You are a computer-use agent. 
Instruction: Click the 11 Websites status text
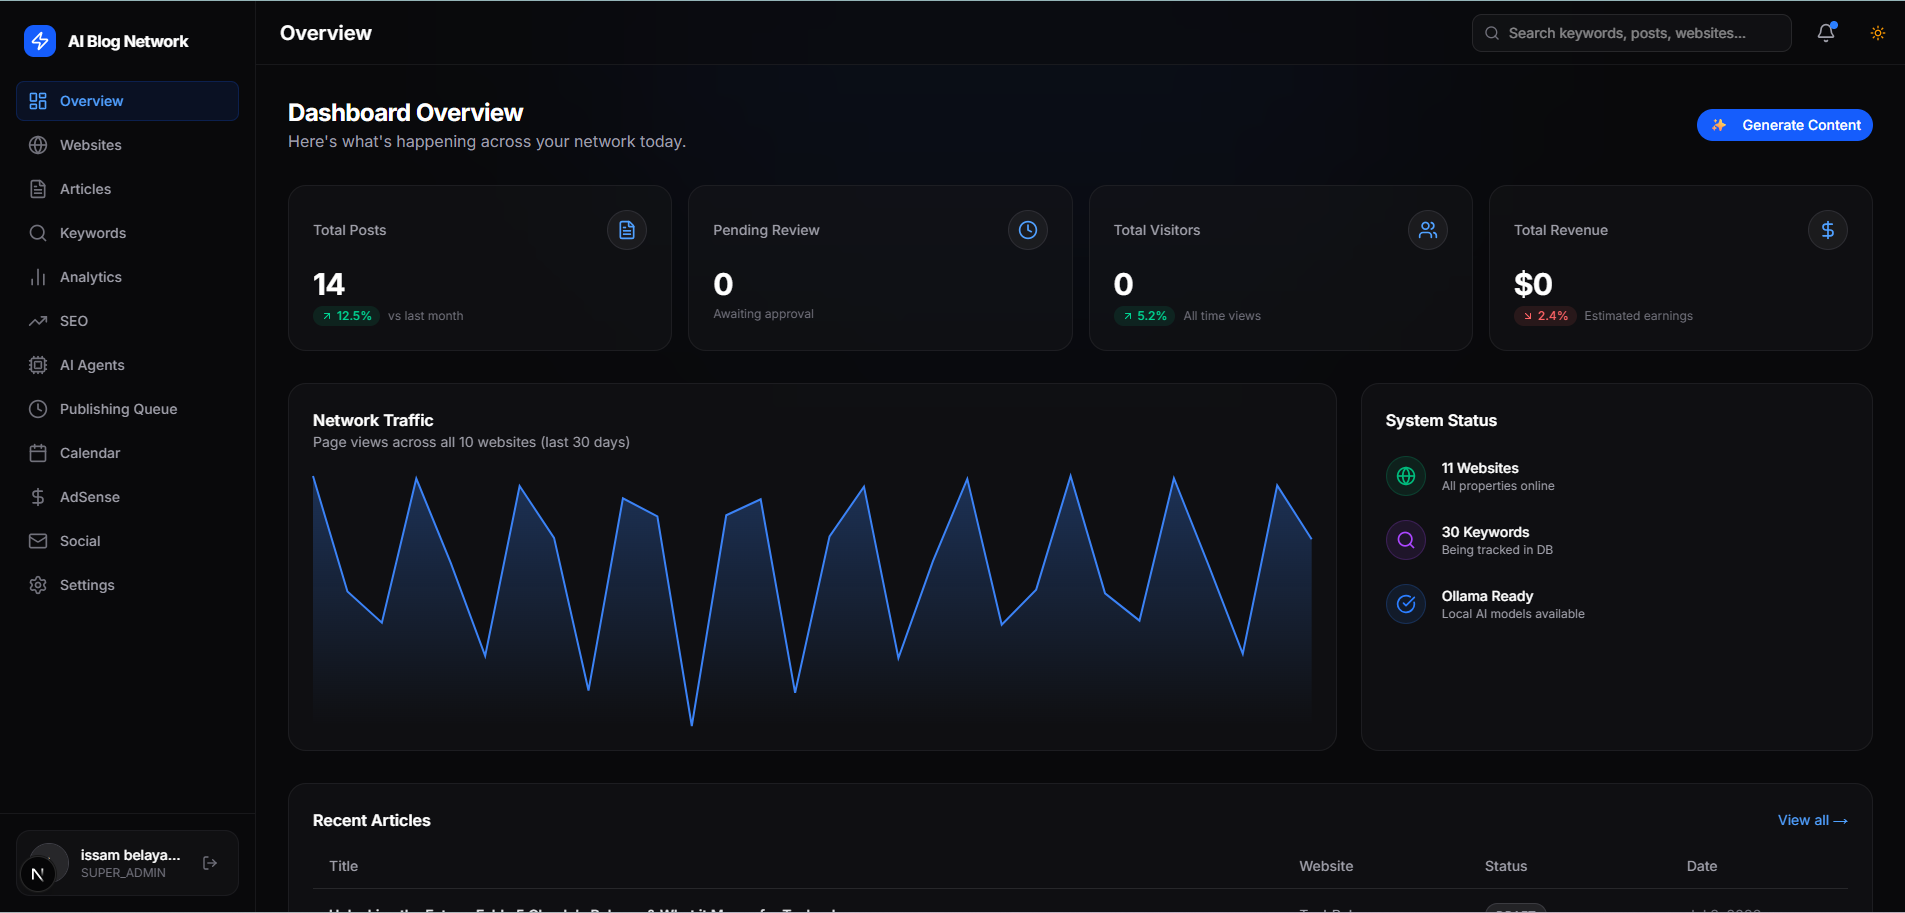(x=1480, y=468)
